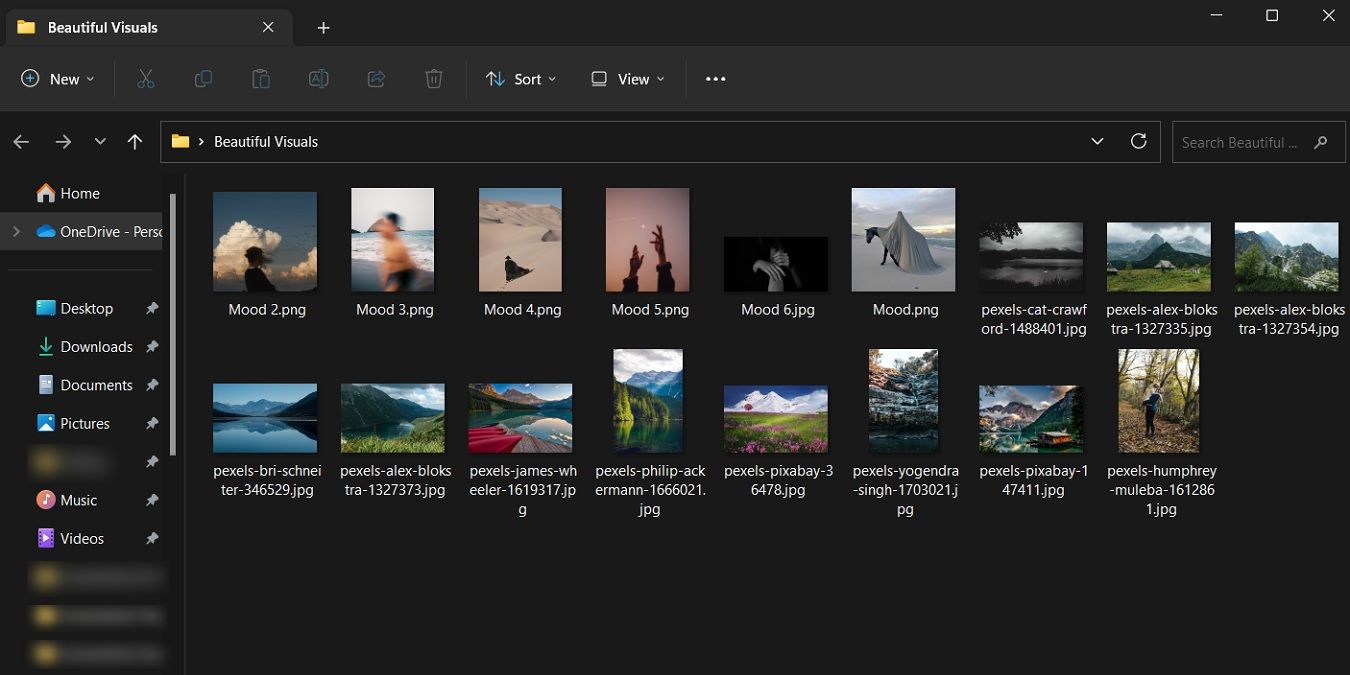The height and width of the screenshot is (675, 1350).
Task: Click the See more ellipsis menu
Action: [715, 78]
